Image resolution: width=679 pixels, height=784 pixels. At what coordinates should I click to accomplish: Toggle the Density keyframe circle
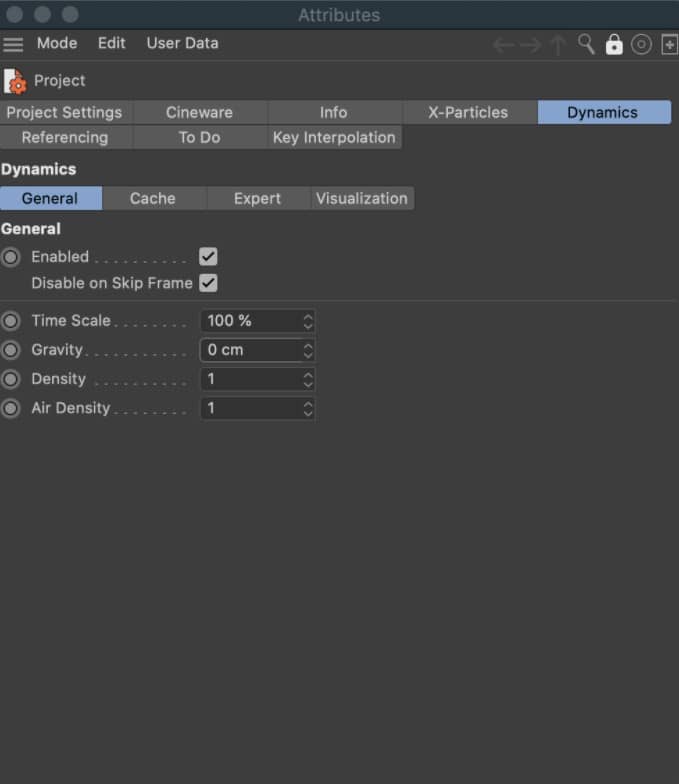click(x=10, y=379)
